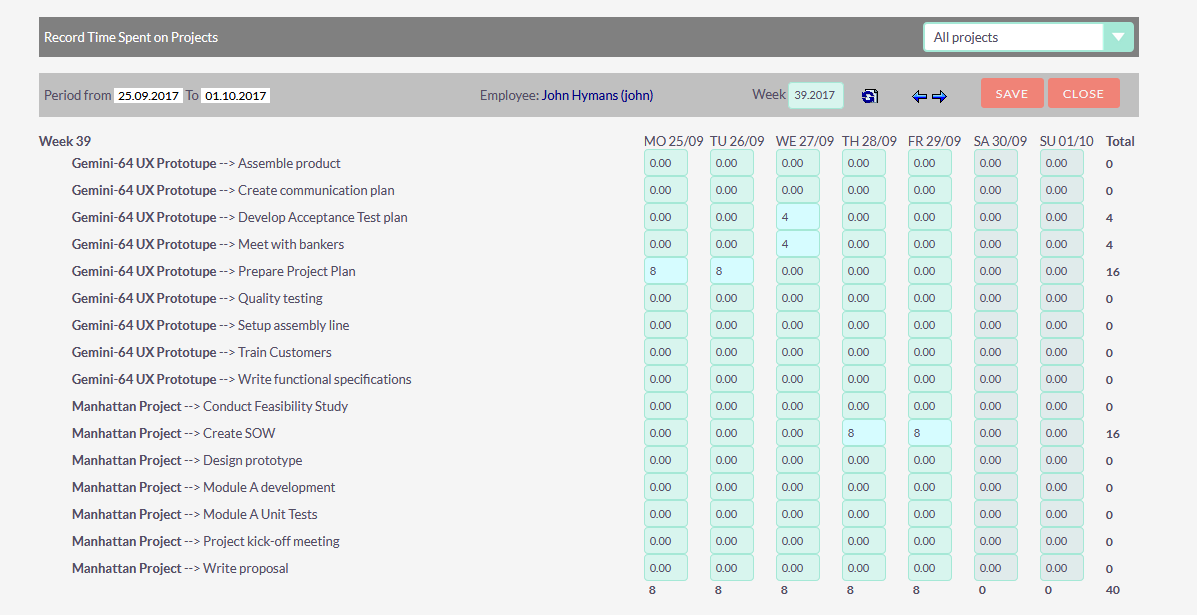Image resolution: width=1197 pixels, height=615 pixels.
Task: Click 'Manhattan Project --> Create SOW' row label
Action: coord(173,433)
